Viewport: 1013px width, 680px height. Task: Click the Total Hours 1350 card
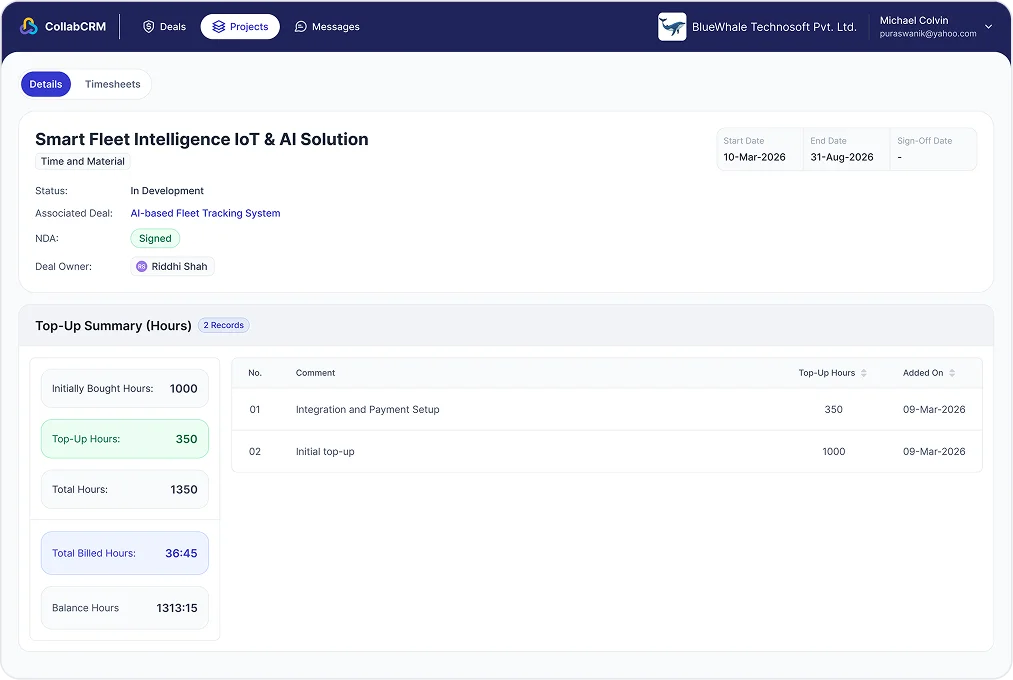pos(125,489)
